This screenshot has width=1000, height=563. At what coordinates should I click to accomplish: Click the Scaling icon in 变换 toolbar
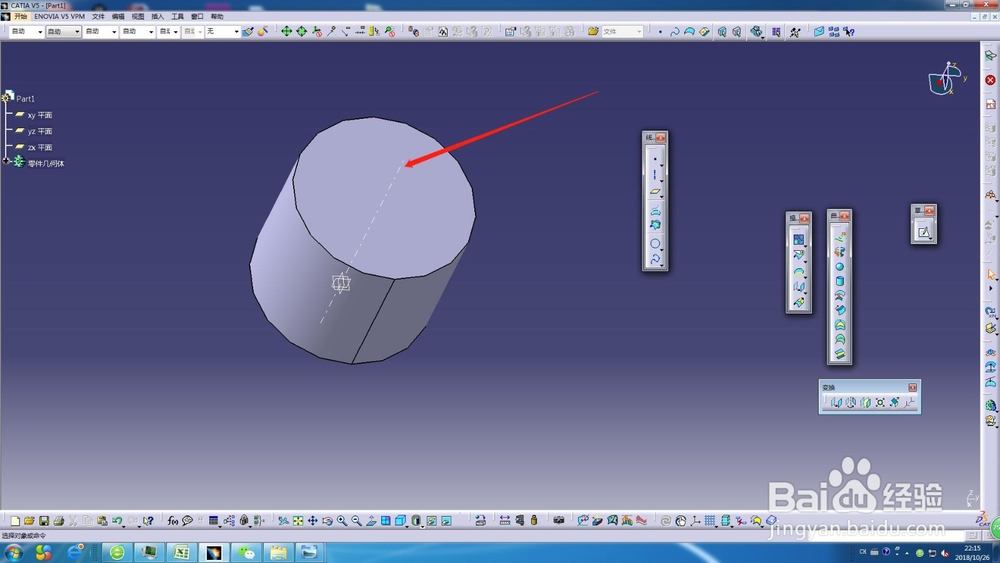[x=880, y=402]
